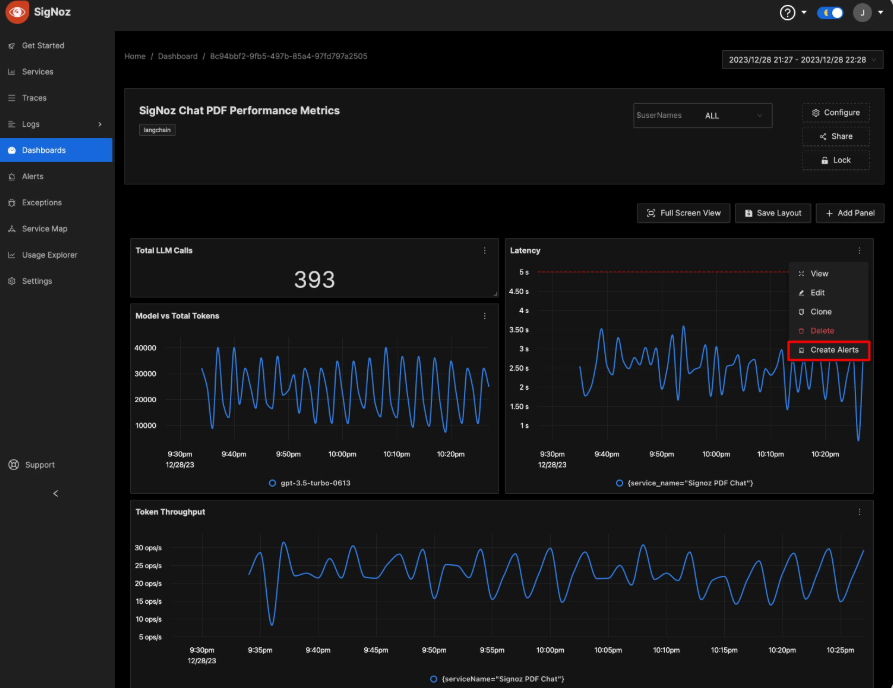Open the date time range selector
The width and height of the screenshot is (893, 688).
pyautogui.click(x=802, y=60)
